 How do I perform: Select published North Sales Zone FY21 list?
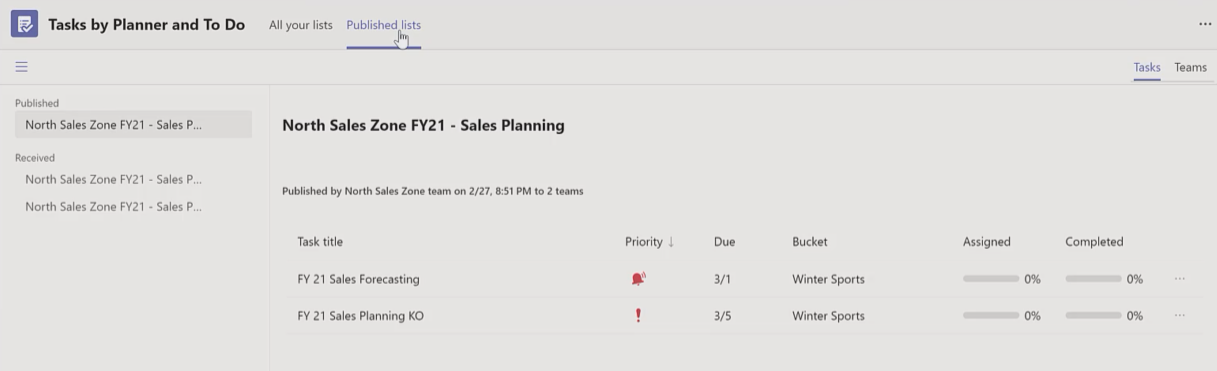coord(133,125)
